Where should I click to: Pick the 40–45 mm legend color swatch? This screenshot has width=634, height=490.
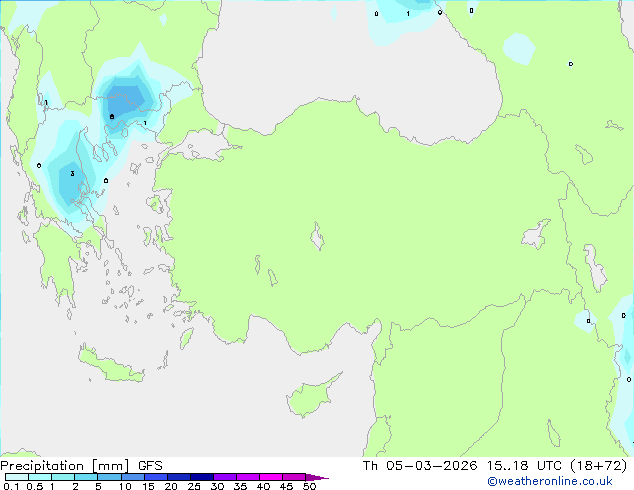click(271, 477)
